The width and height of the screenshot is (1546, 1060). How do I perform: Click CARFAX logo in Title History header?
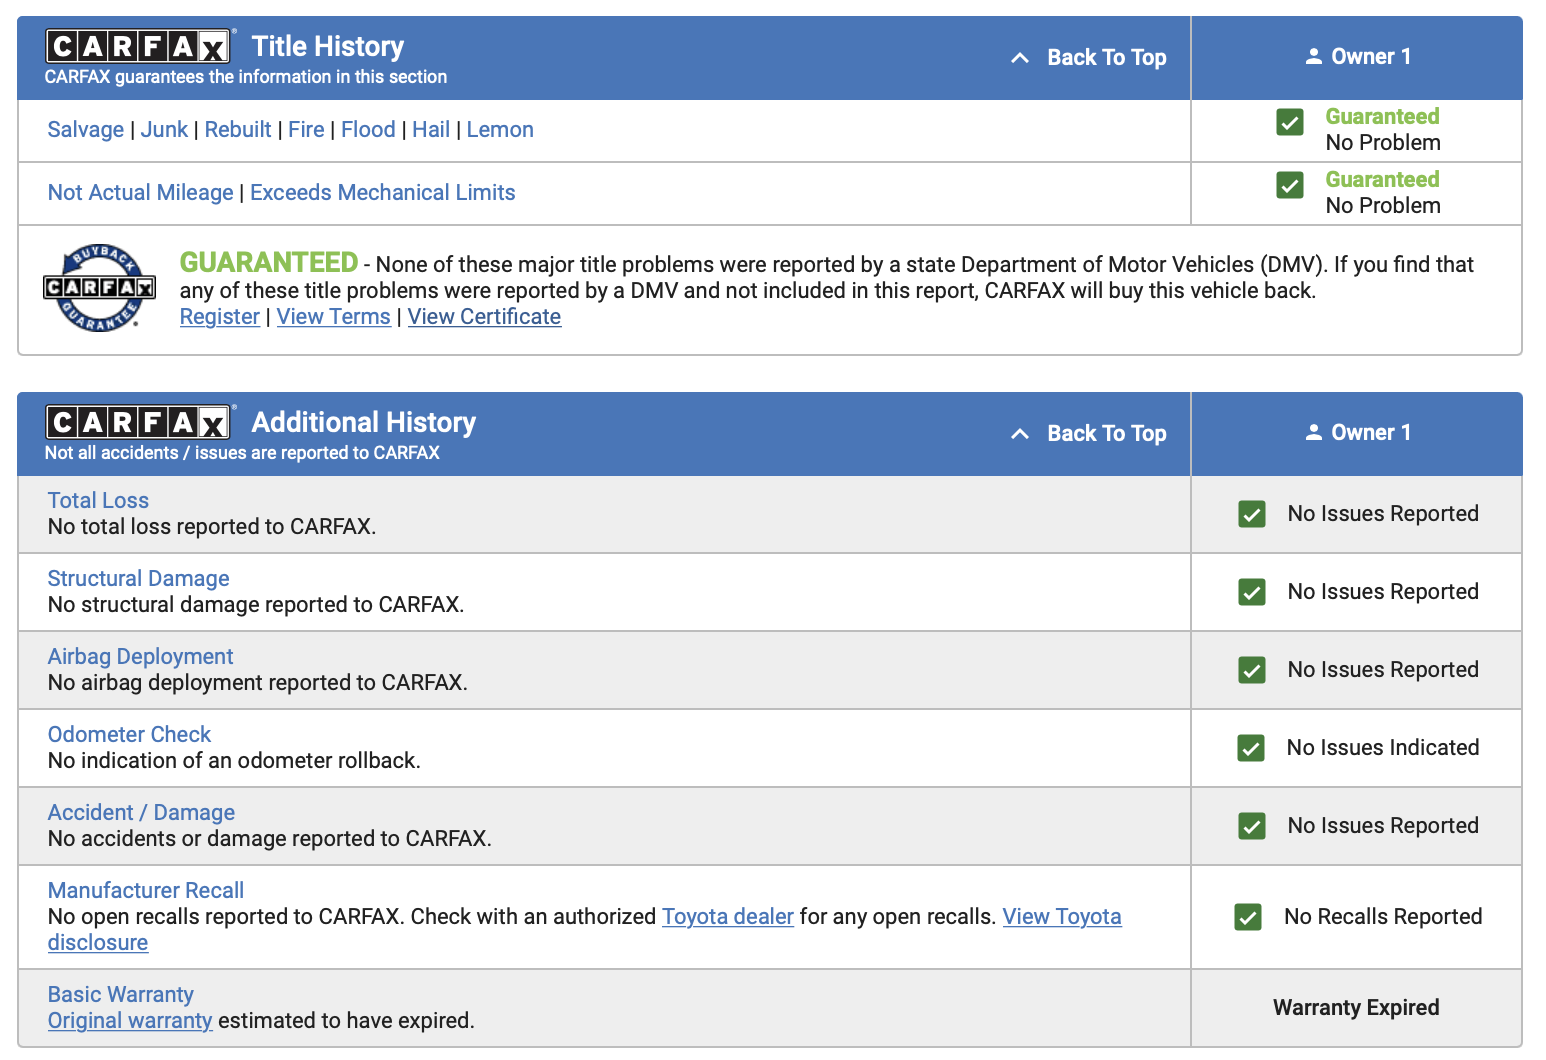click(138, 46)
